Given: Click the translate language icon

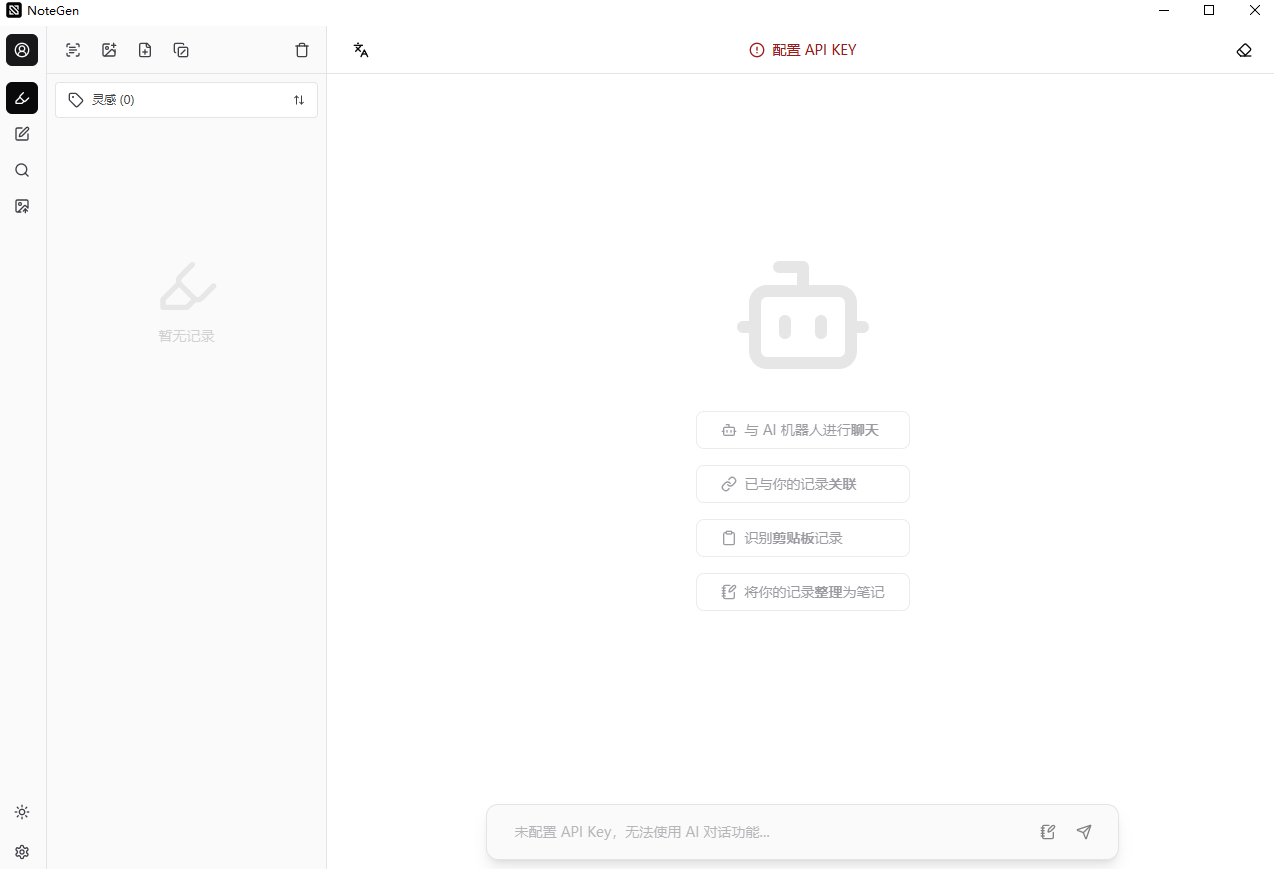Looking at the screenshot, I should [360, 50].
